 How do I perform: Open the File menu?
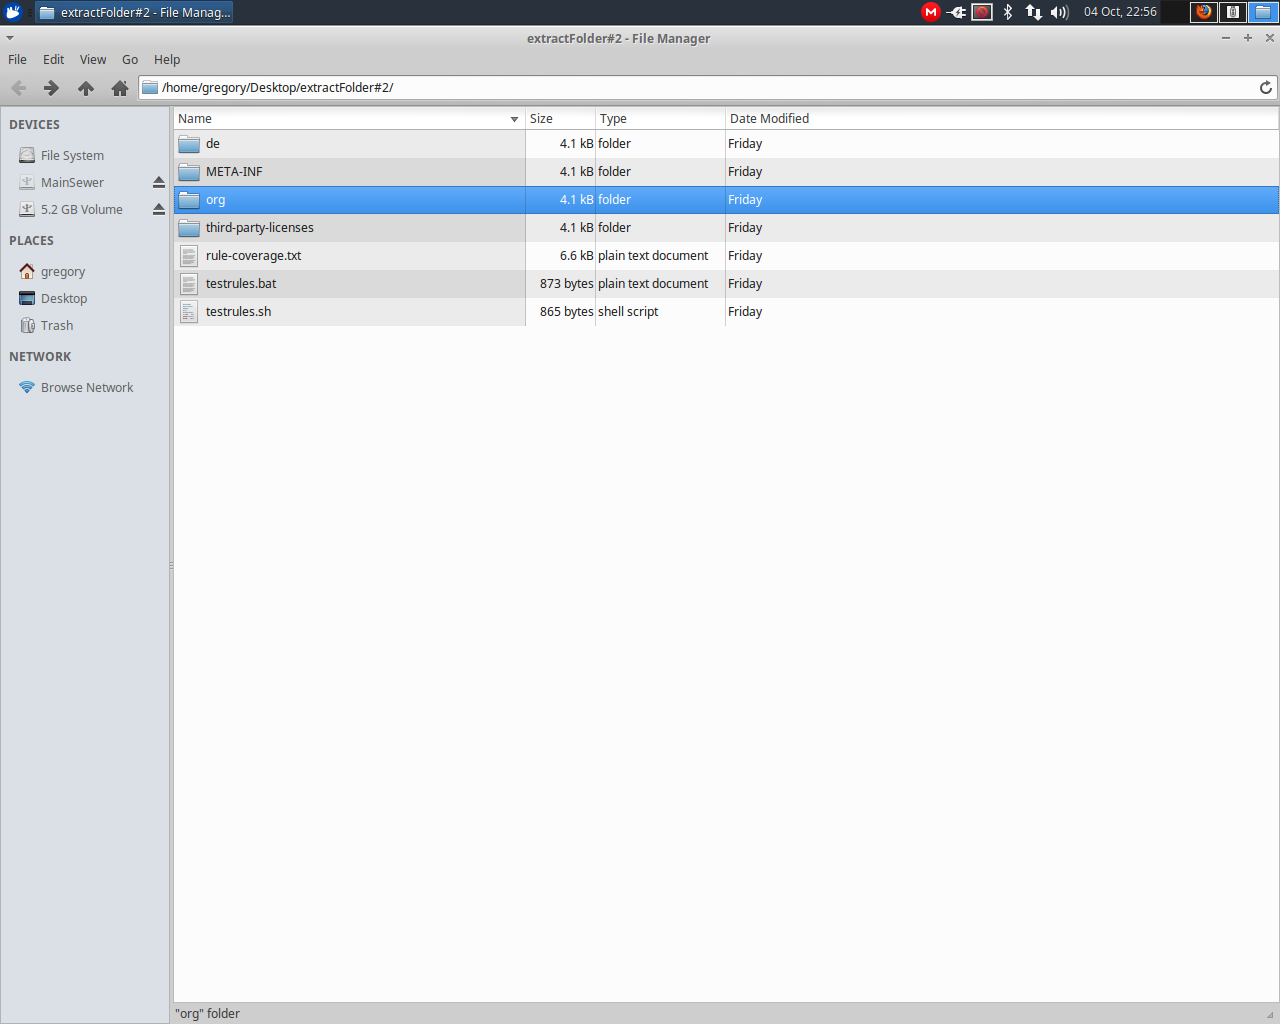[x=18, y=60]
